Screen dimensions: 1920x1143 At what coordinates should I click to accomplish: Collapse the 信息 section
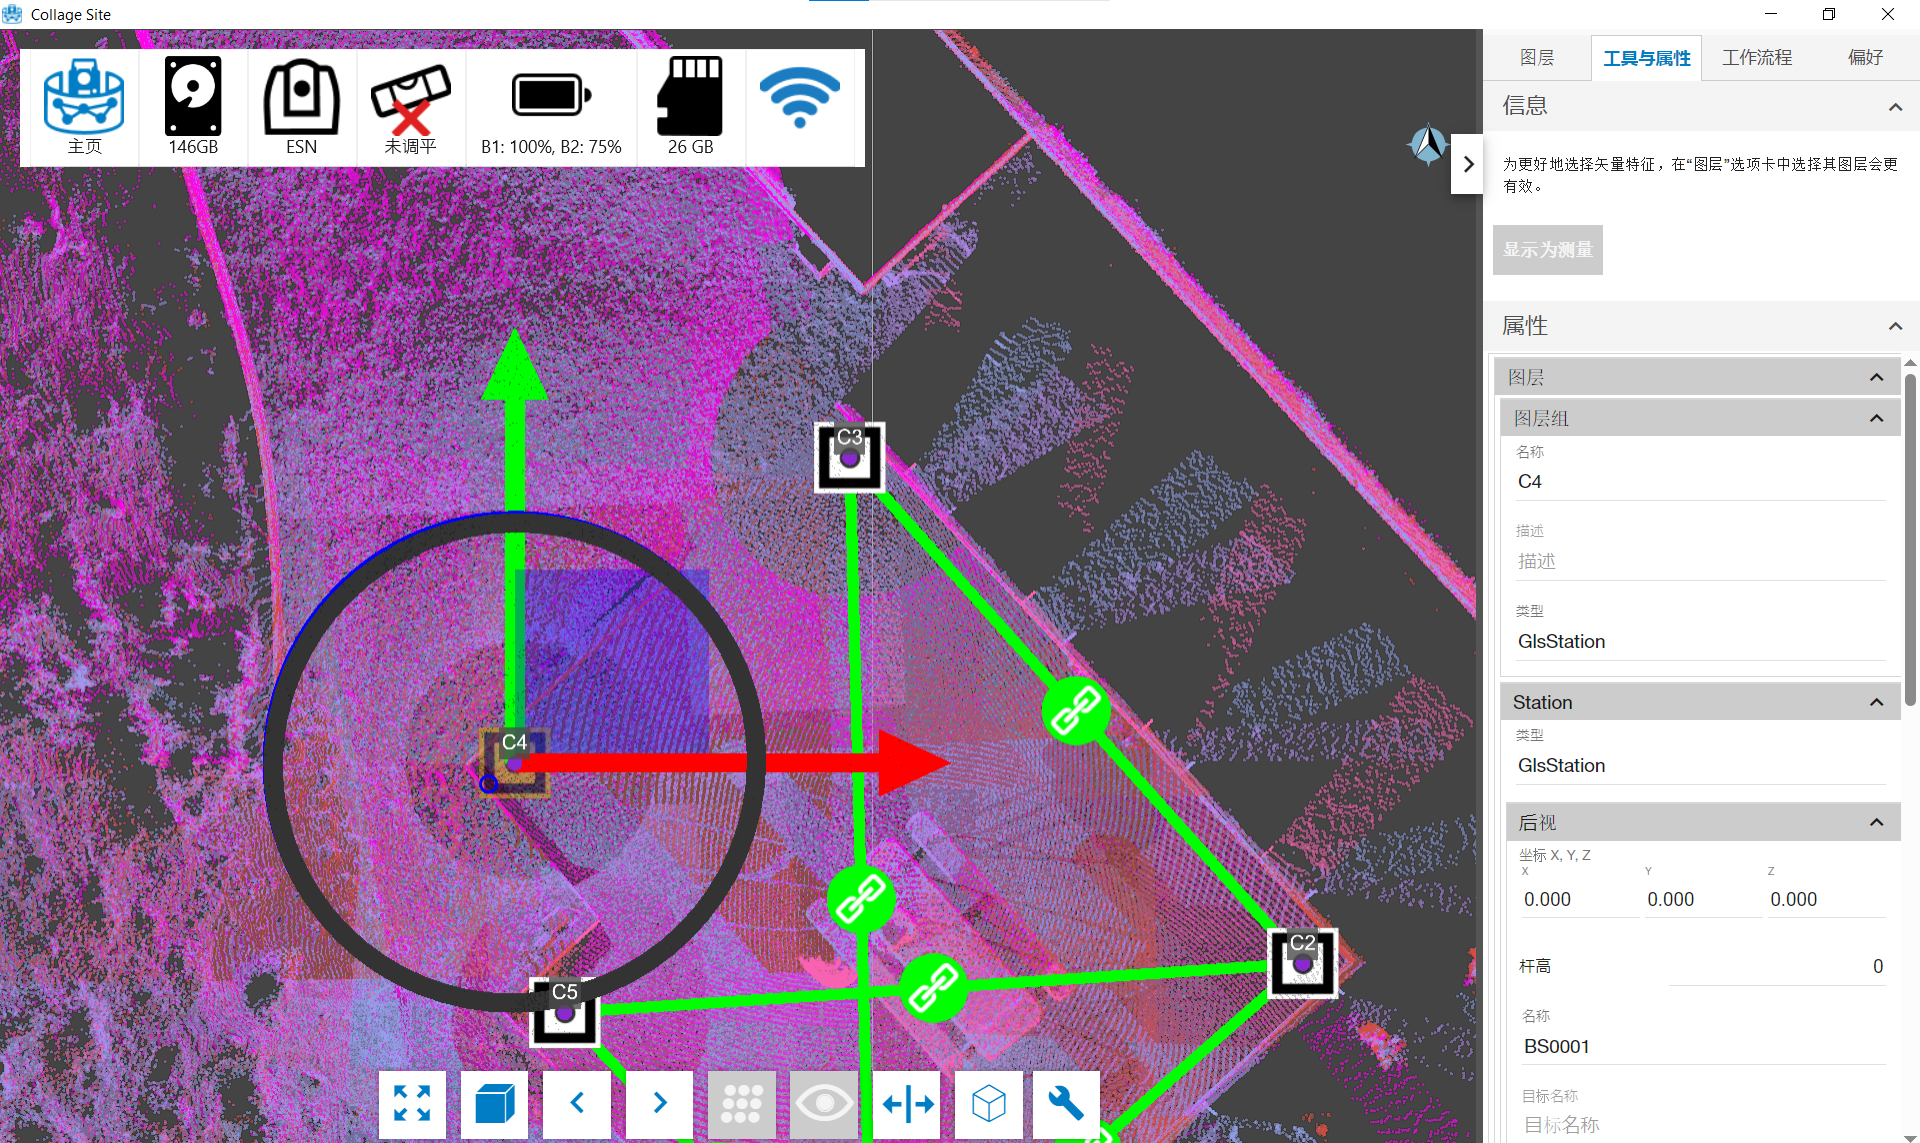click(x=1895, y=107)
